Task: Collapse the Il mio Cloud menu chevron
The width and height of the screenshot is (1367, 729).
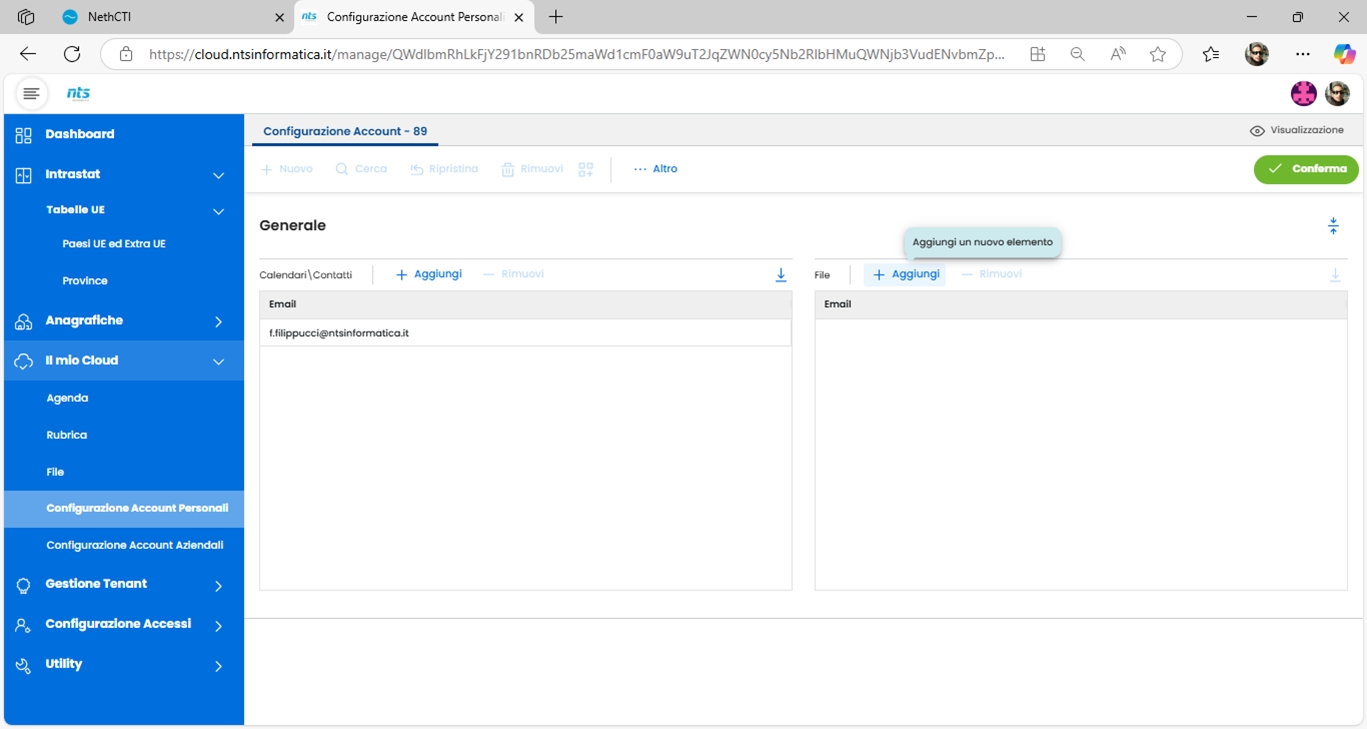Action: click(218, 362)
